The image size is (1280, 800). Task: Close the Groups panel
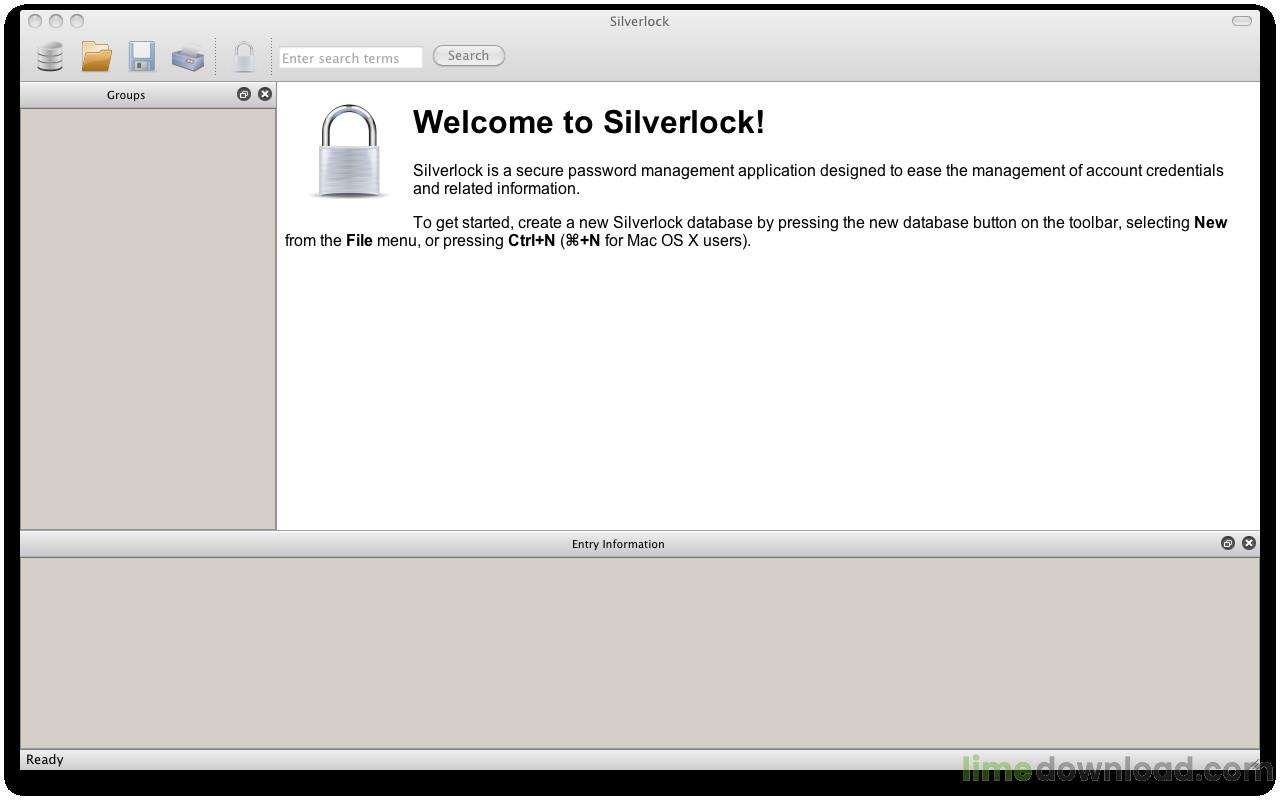pyautogui.click(x=265, y=94)
